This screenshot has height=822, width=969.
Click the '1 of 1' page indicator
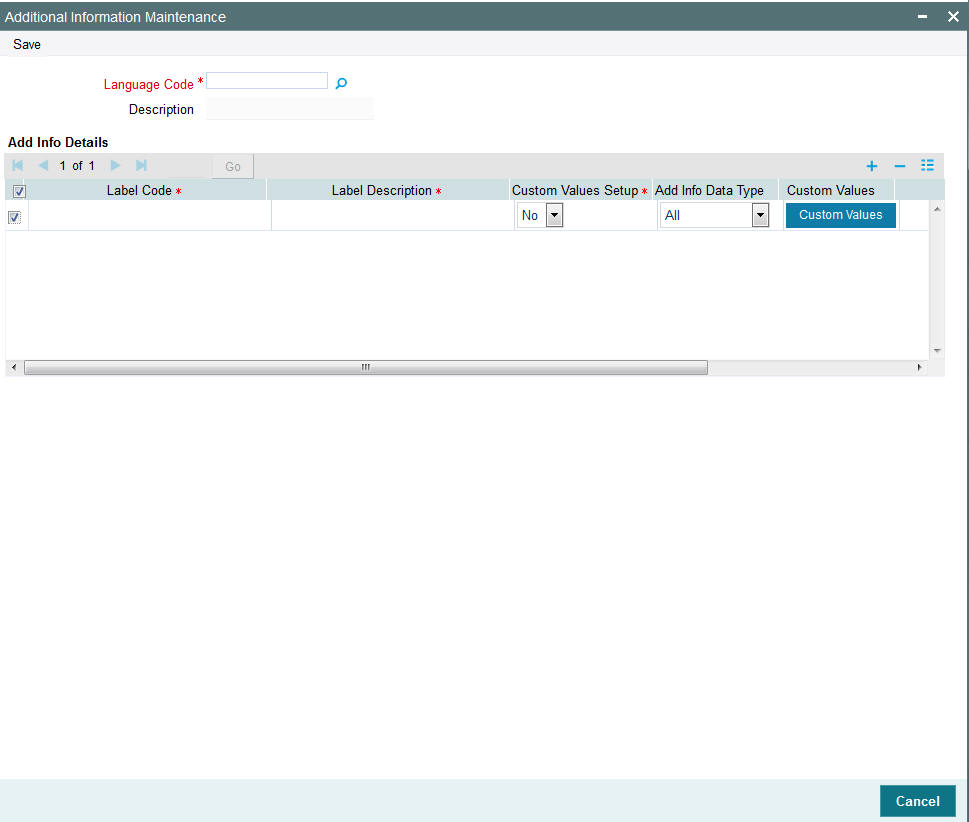[x=77, y=166]
